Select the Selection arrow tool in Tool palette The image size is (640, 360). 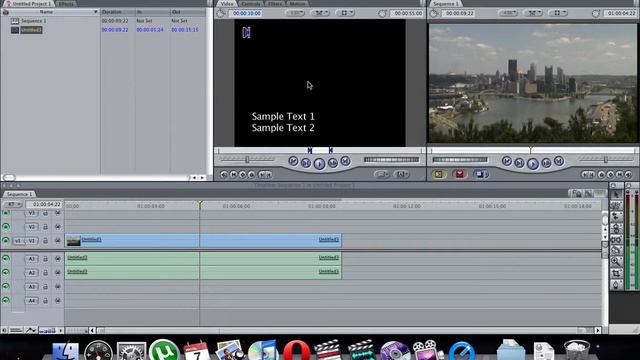616,195
